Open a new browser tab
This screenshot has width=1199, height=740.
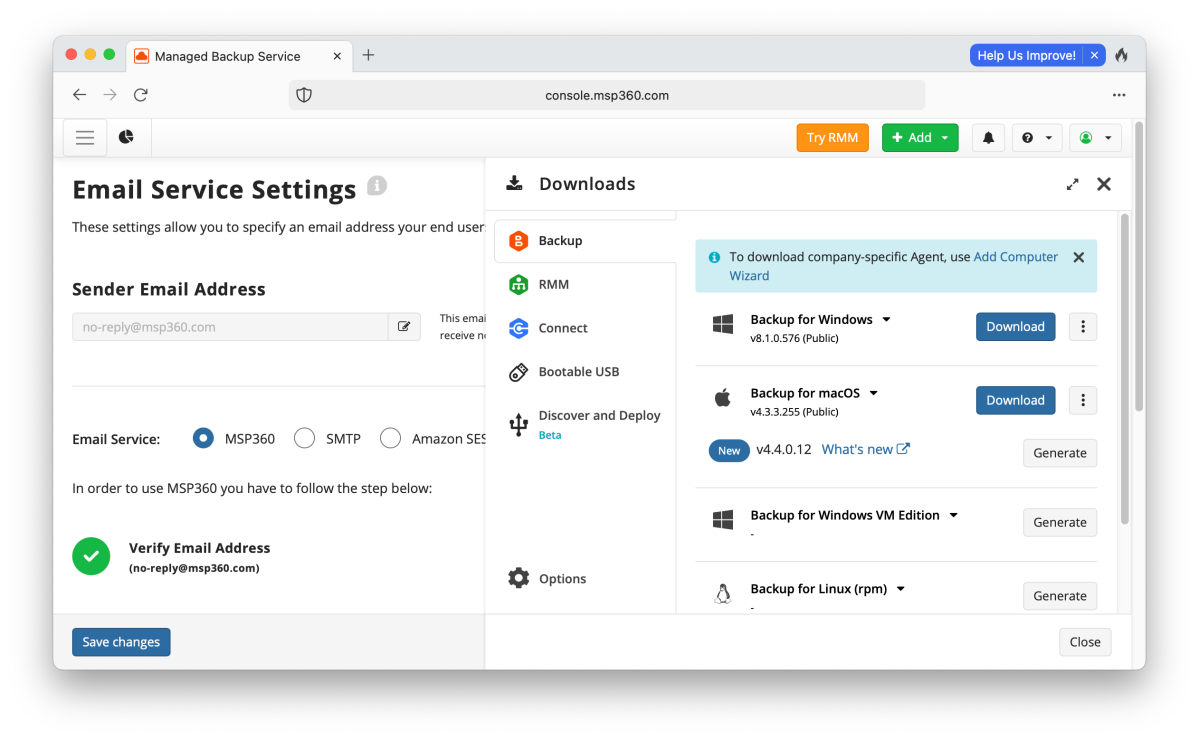368,55
